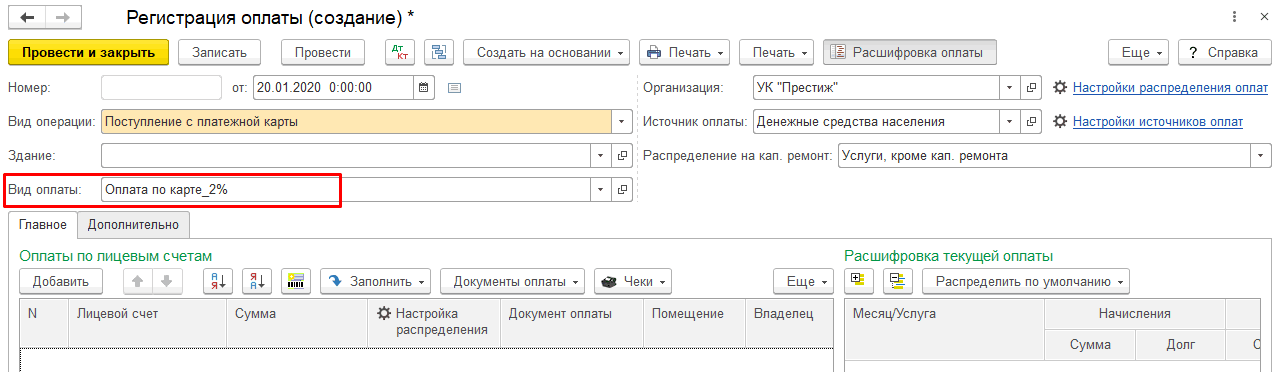This screenshot has height=372, width=1276.
Task: Move selected row up
Action: pyautogui.click(x=138, y=282)
